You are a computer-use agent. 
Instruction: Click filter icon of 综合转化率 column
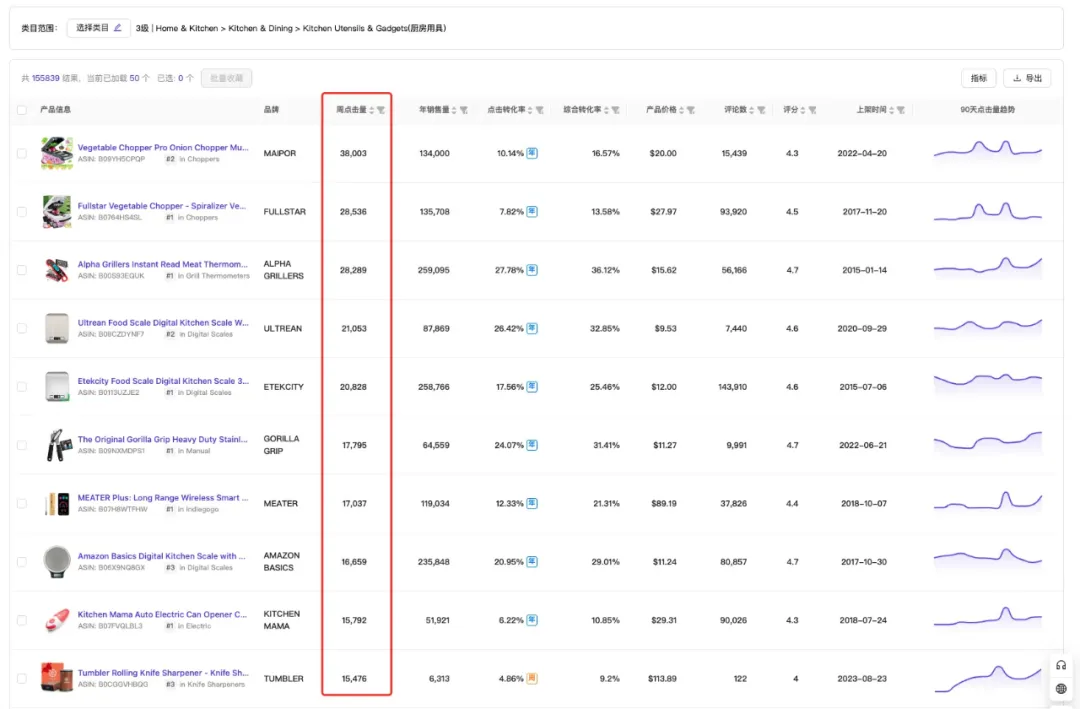coord(616,110)
